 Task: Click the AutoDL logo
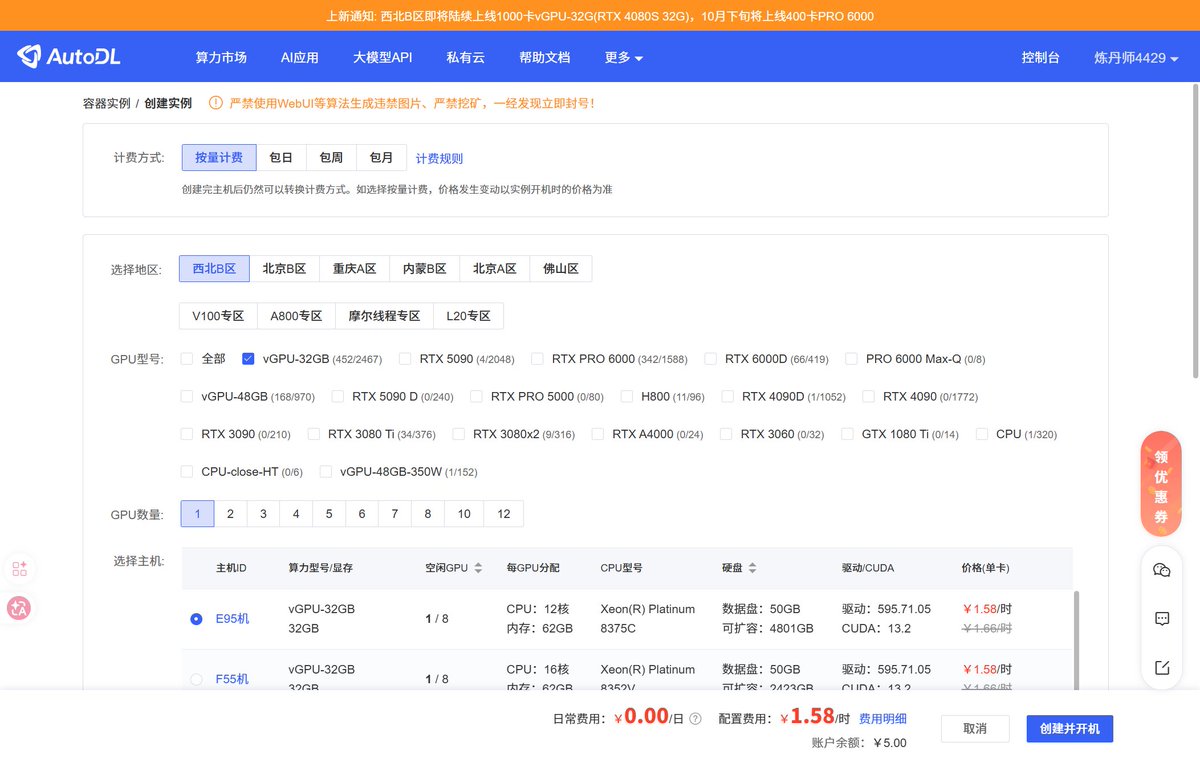click(x=69, y=57)
